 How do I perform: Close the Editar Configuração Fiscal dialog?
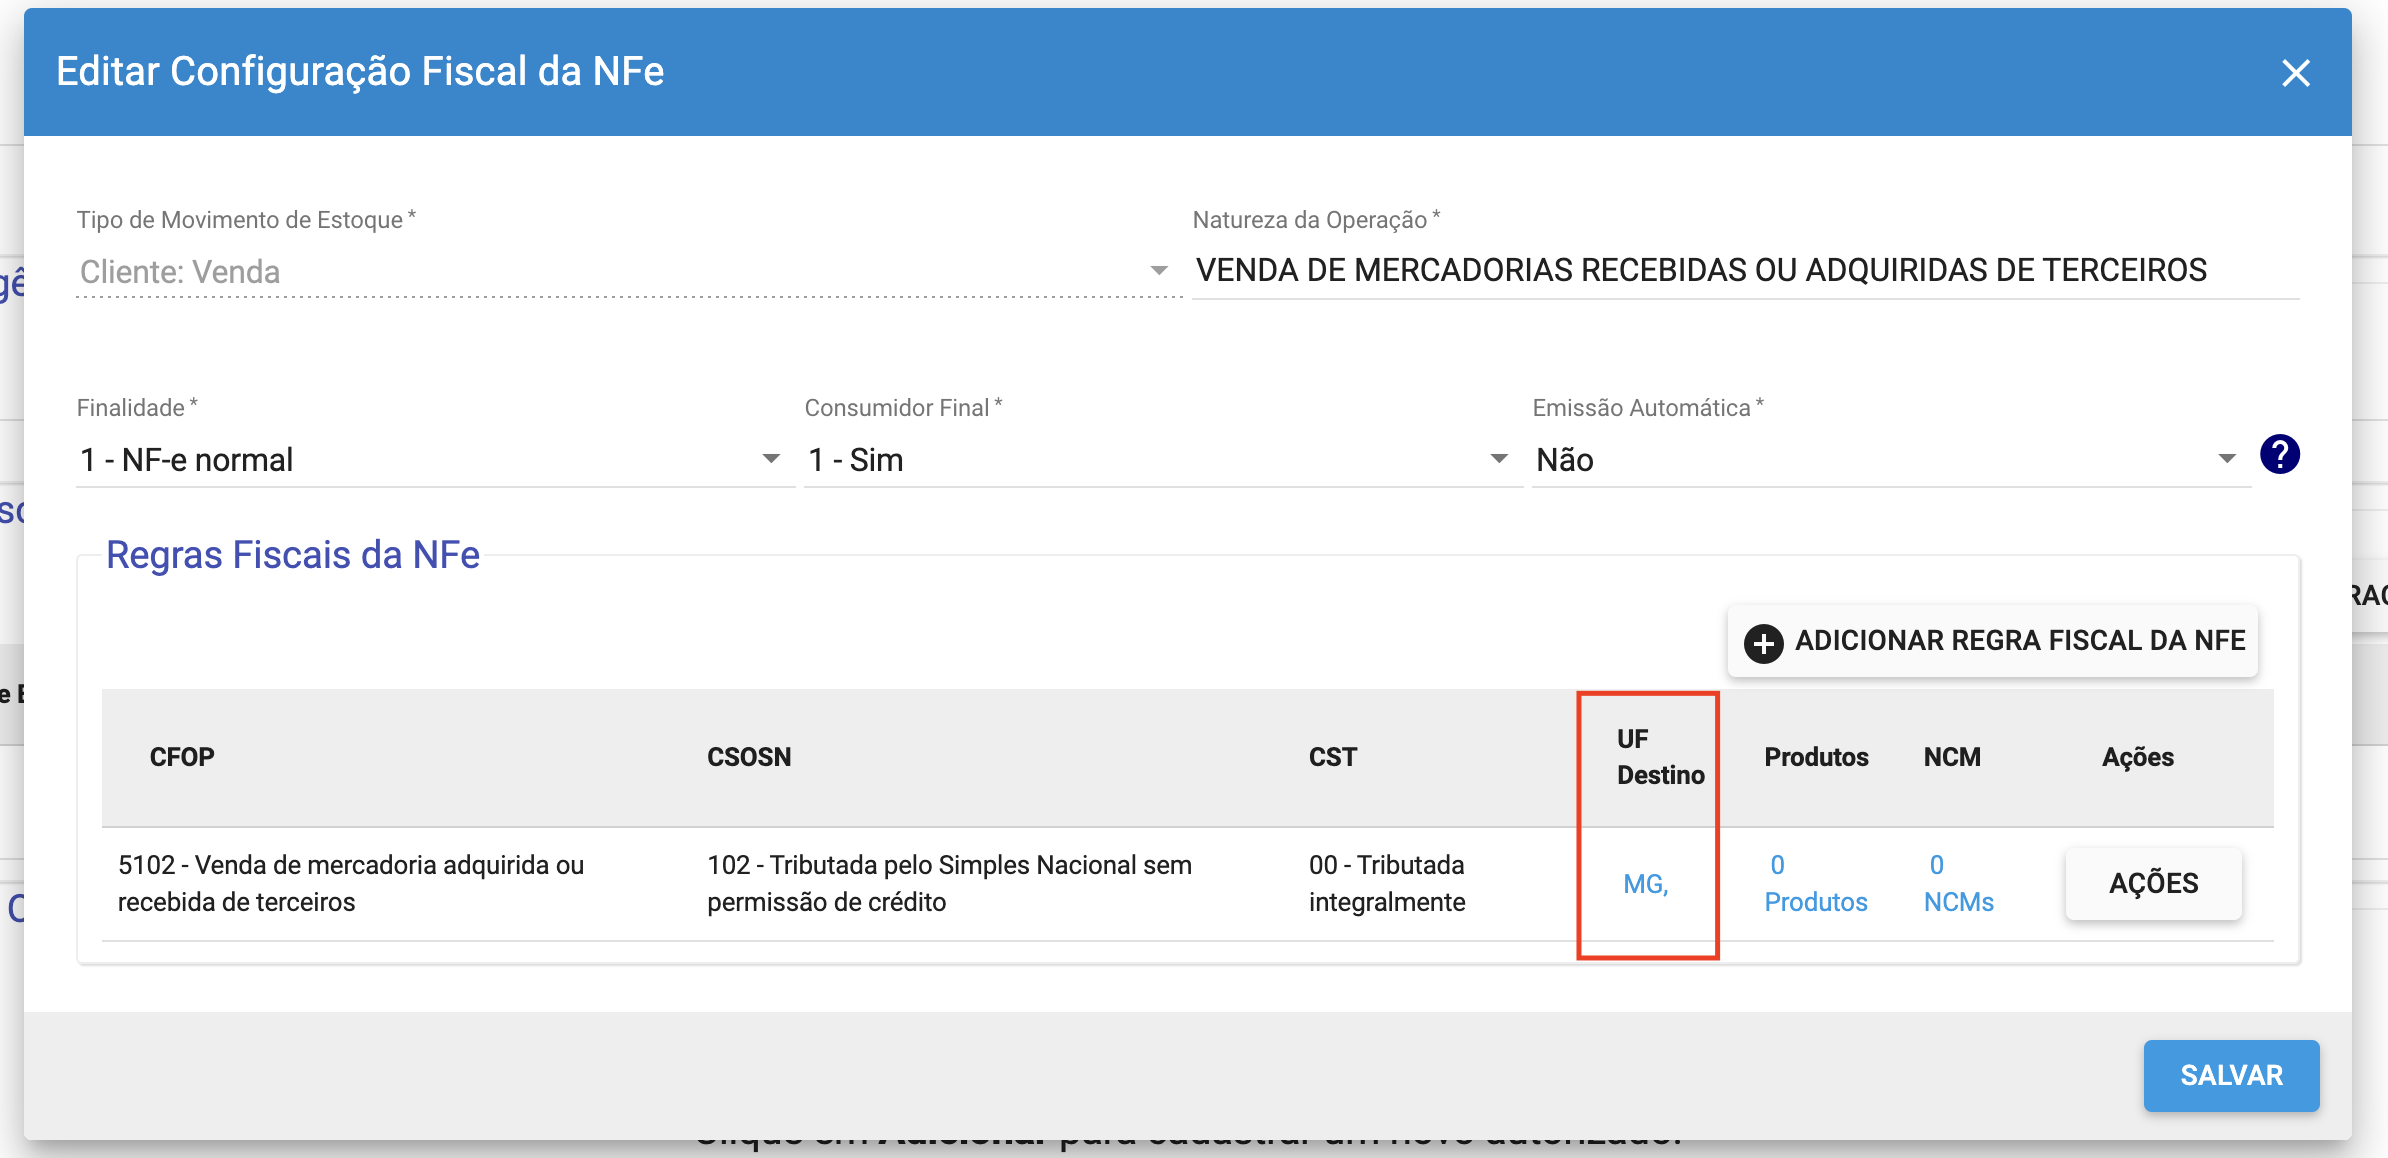(x=2295, y=72)
